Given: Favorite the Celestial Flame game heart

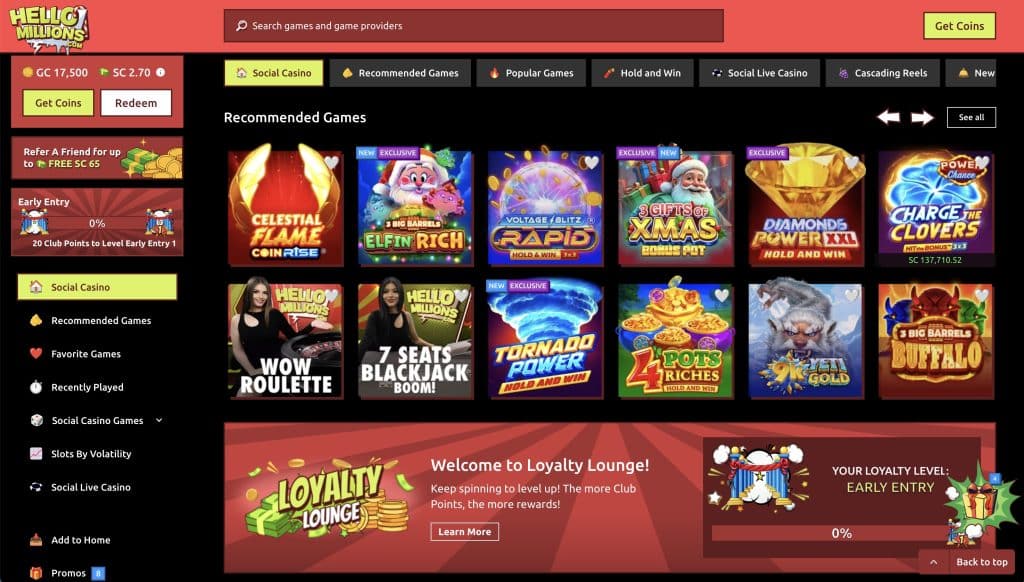Looking at the screenshot, I should (331, 162).
